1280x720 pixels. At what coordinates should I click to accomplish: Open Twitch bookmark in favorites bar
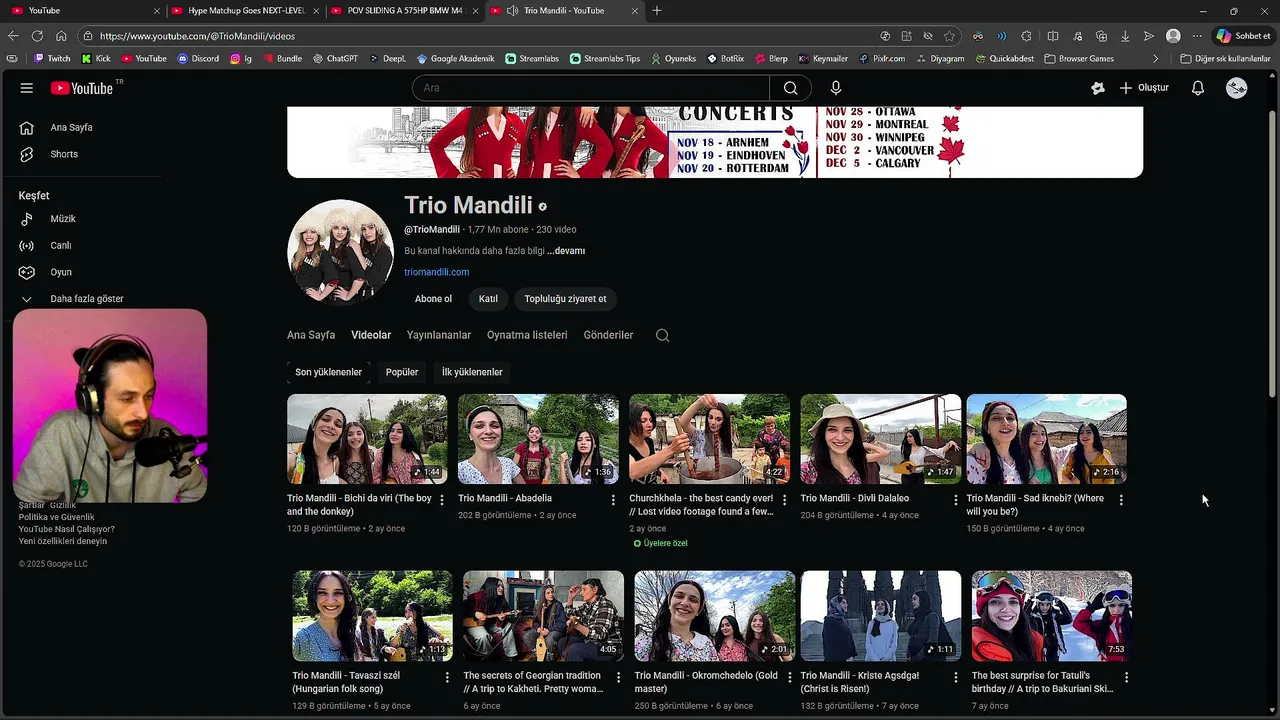[52, 59]
